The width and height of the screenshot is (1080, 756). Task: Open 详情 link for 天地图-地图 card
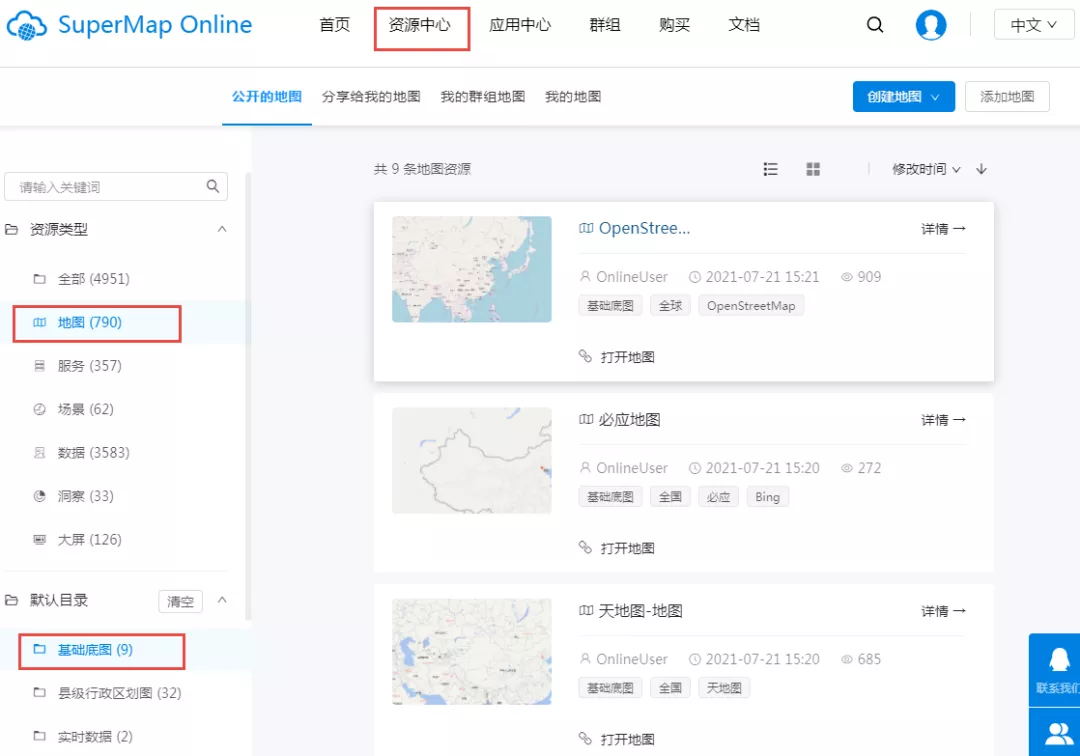coord(944,611)
